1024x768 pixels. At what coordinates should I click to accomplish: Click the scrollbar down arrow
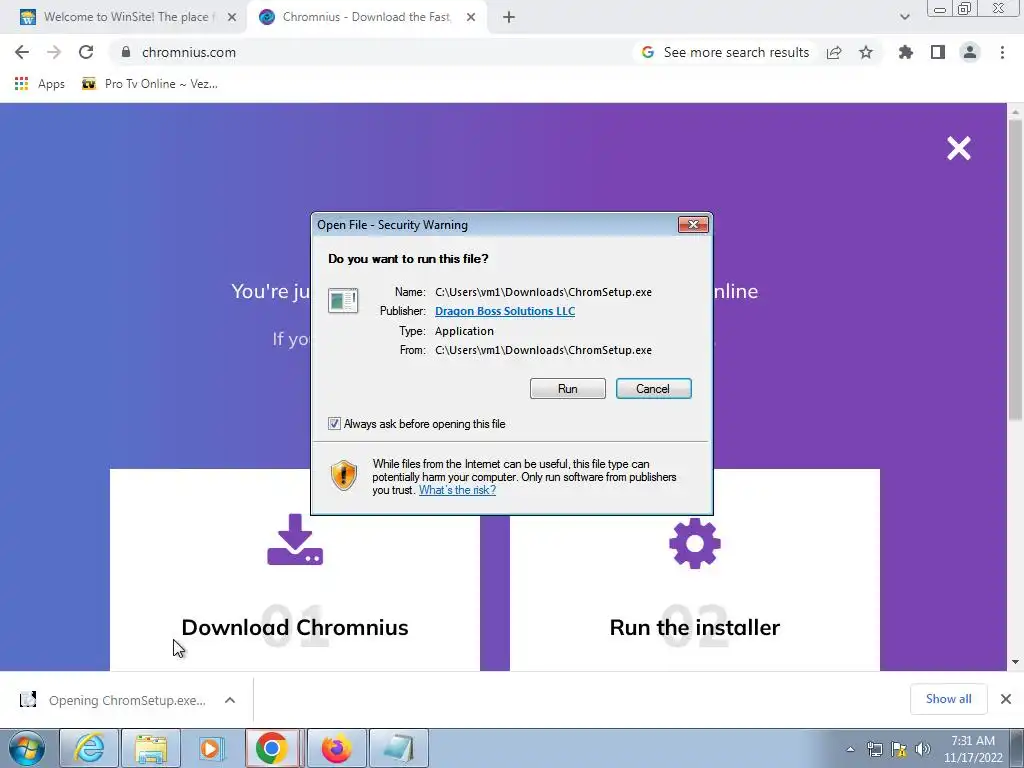1015,662
